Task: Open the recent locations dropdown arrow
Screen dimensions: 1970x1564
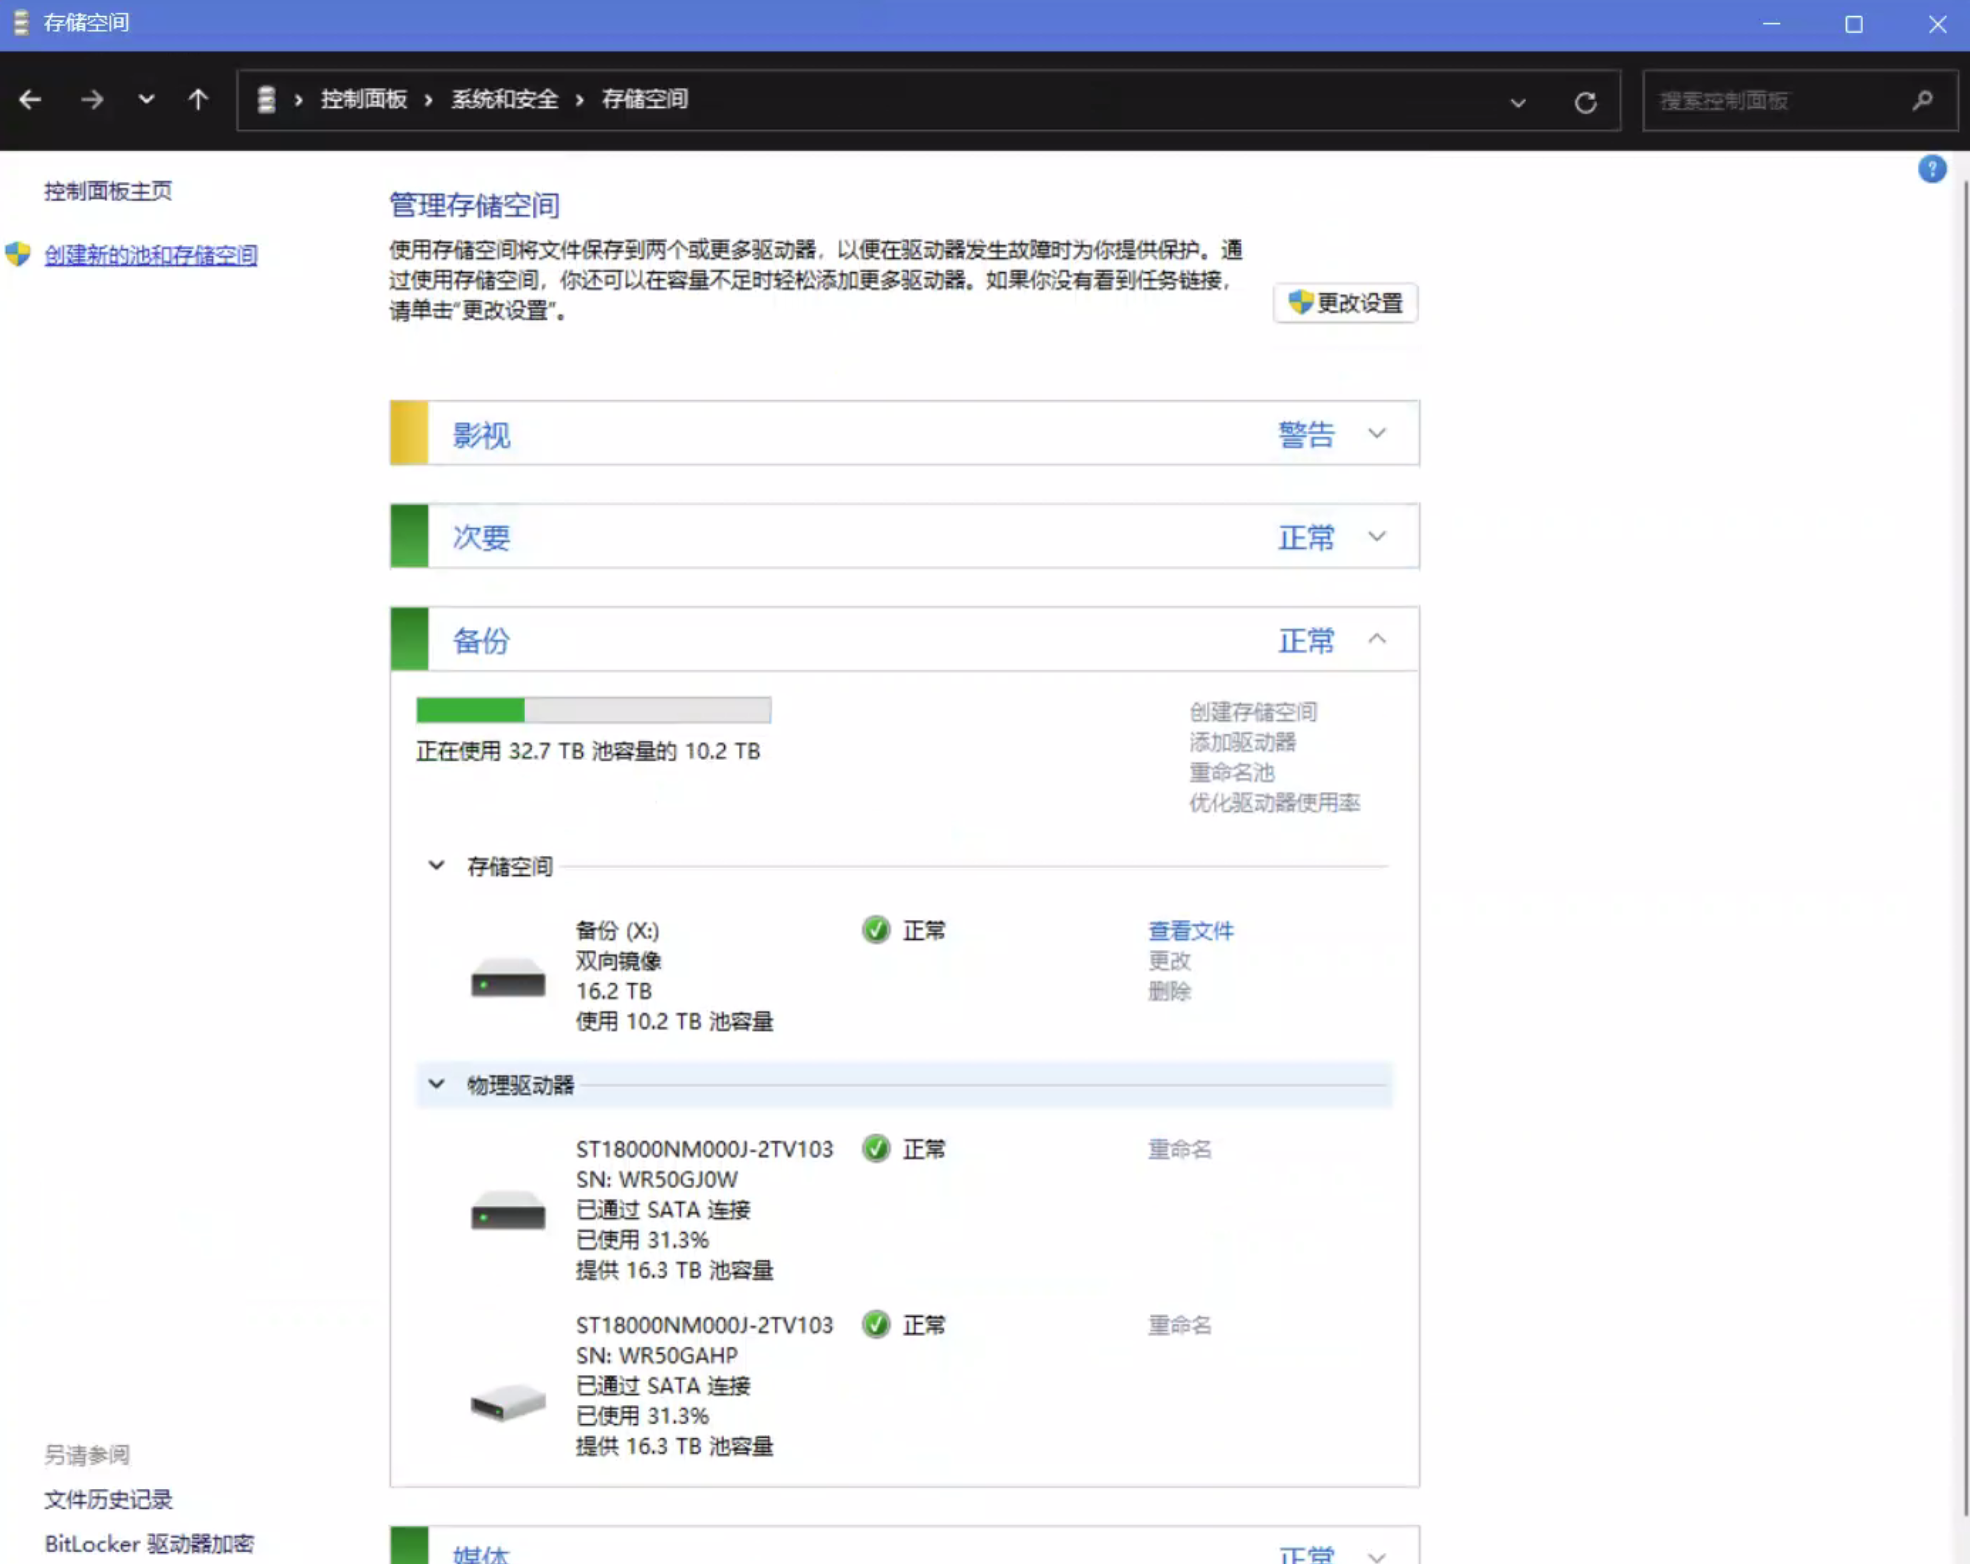Action: (x=146, y=99)
